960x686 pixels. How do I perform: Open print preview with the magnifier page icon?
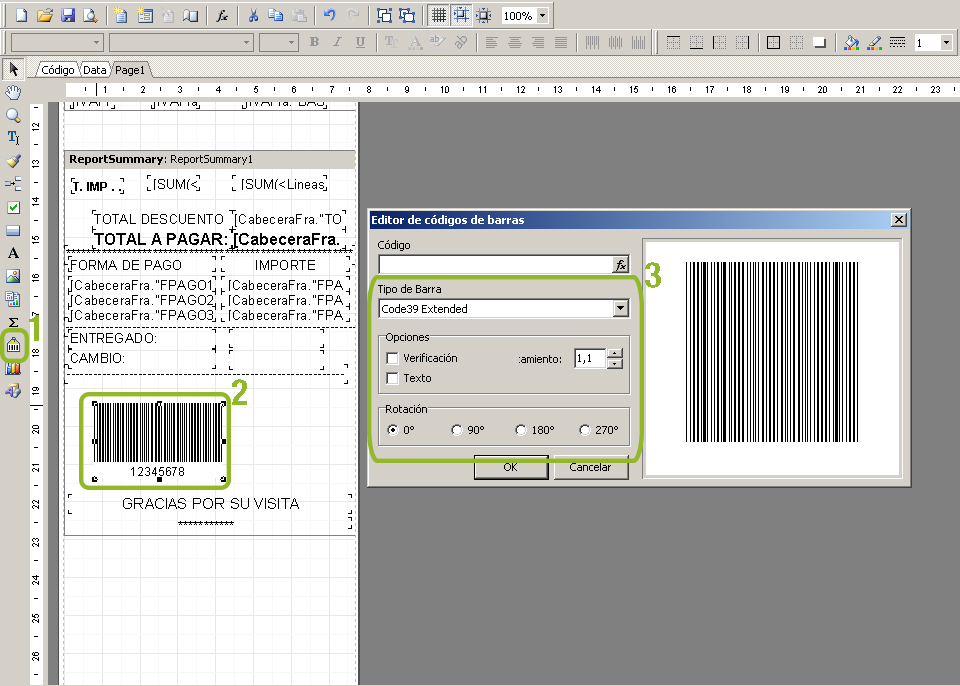(x=90, y=15)
